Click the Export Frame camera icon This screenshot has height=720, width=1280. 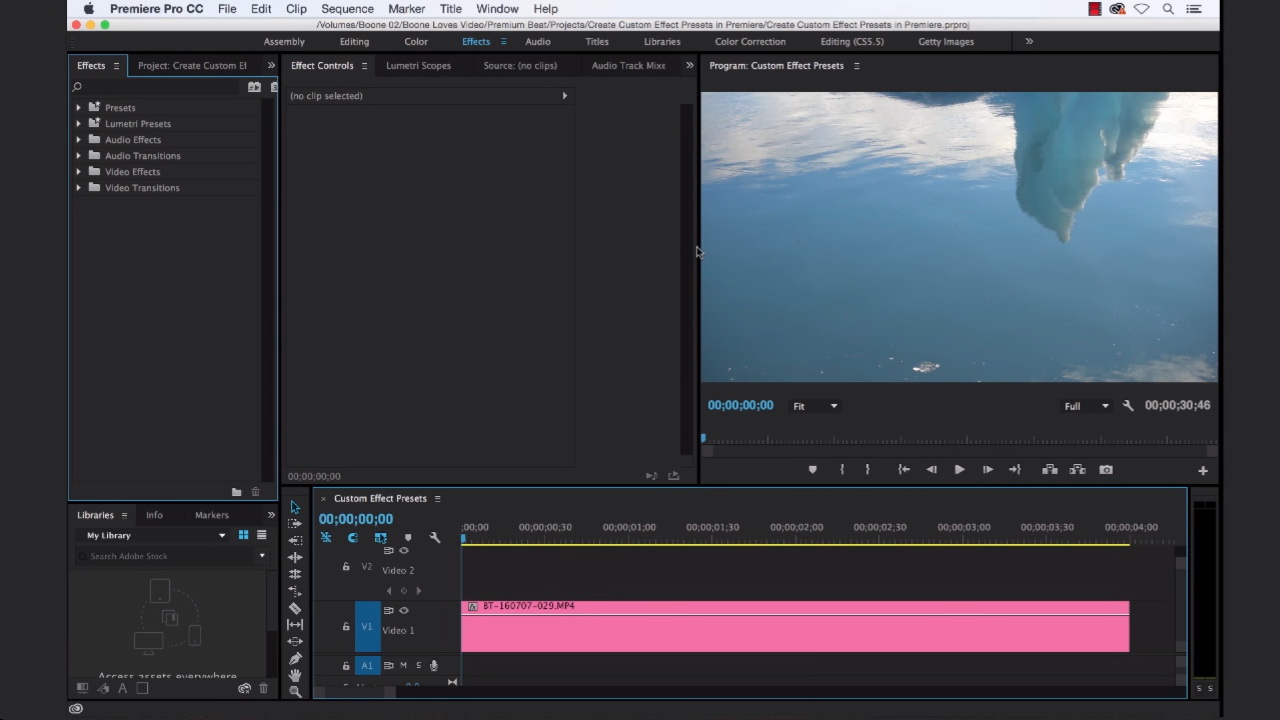click(x=1106, y=470)
